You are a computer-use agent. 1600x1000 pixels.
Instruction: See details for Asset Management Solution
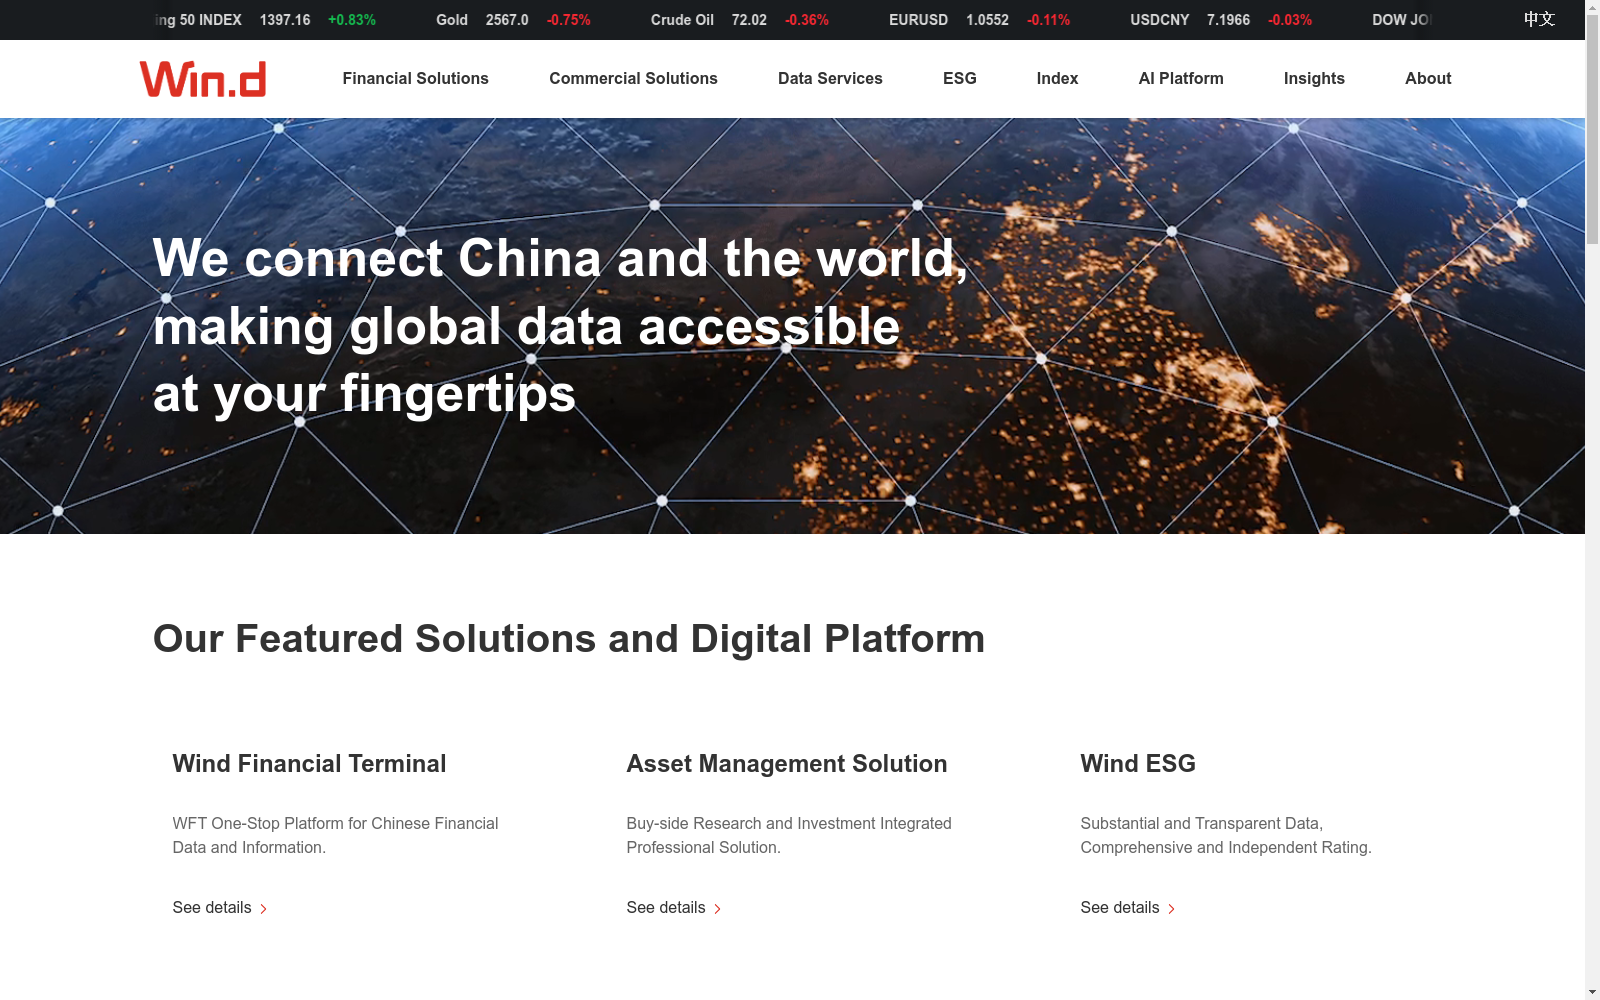(x=674, y=907)
